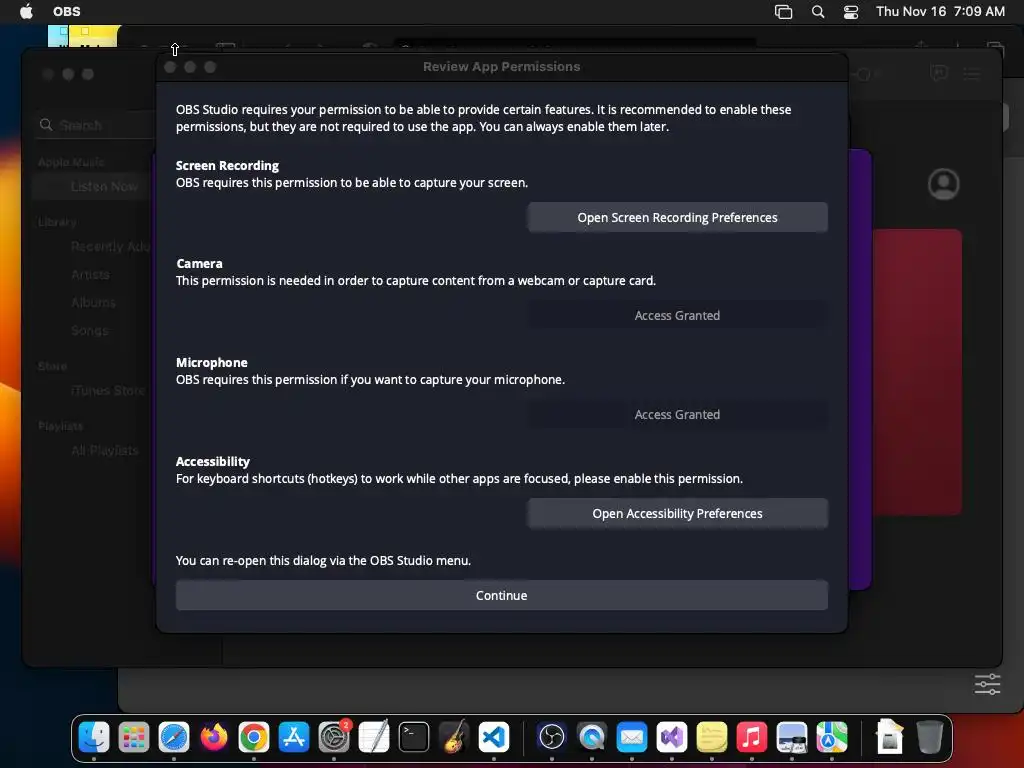The image size is (1024, 768).
Task: Open the OBS menu in the menu bar
Action: (67, 11)
